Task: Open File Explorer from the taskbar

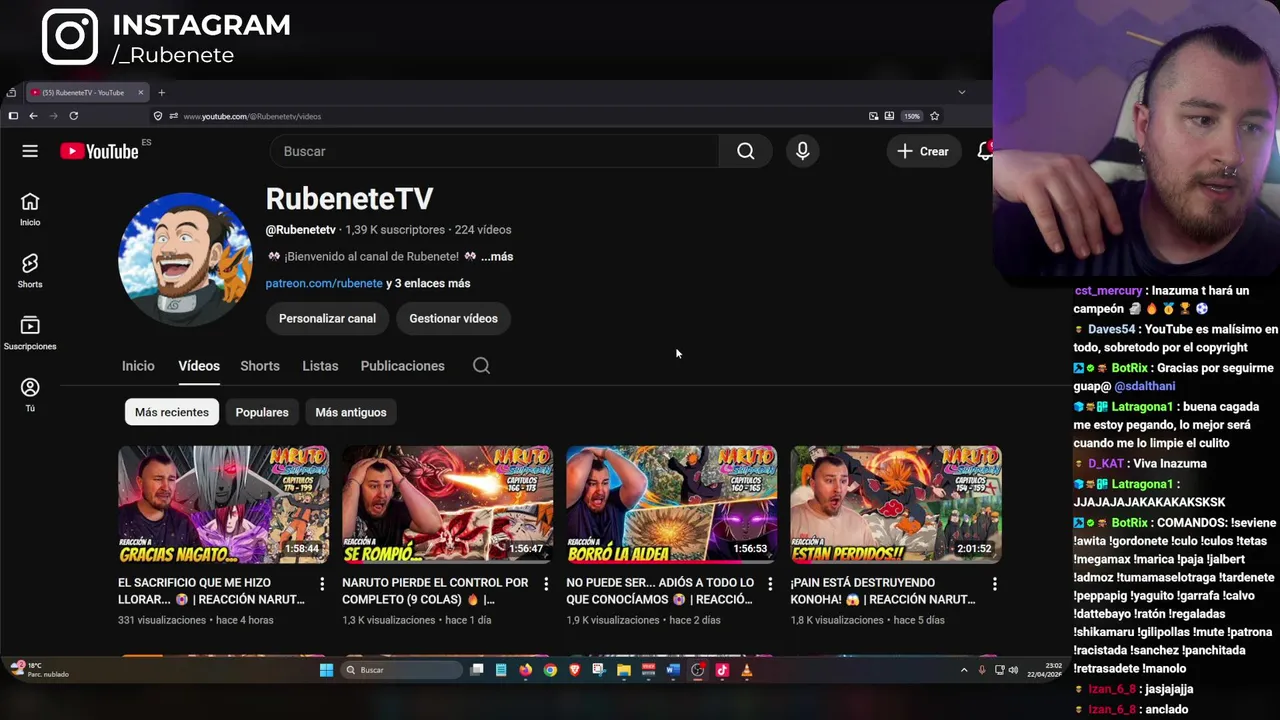Action: 624,670
